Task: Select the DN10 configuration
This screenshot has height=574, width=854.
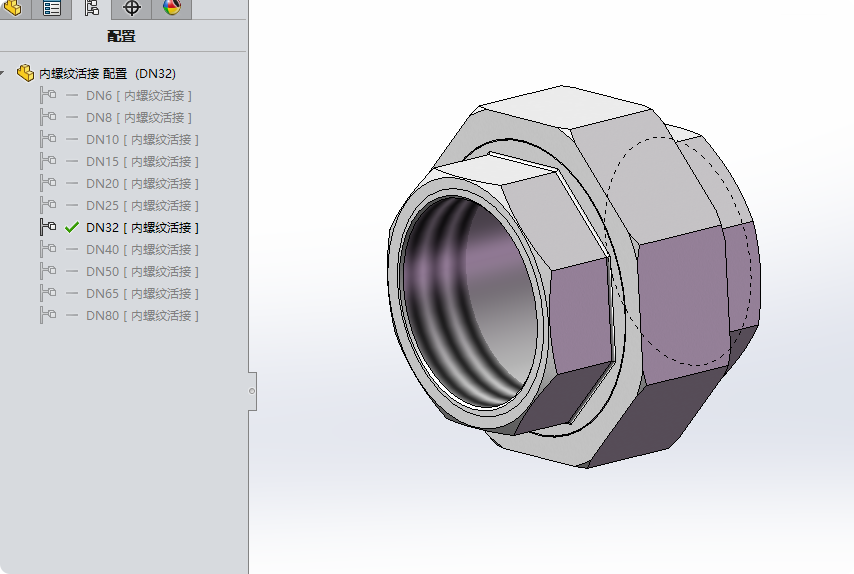Action: (x=142, y=139)
